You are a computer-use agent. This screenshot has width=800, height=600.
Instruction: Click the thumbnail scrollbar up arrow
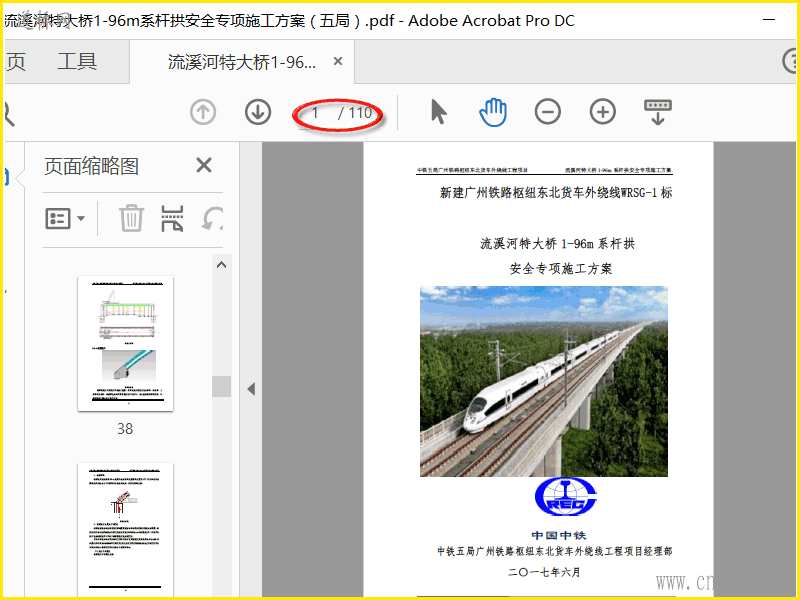(221, 265)
